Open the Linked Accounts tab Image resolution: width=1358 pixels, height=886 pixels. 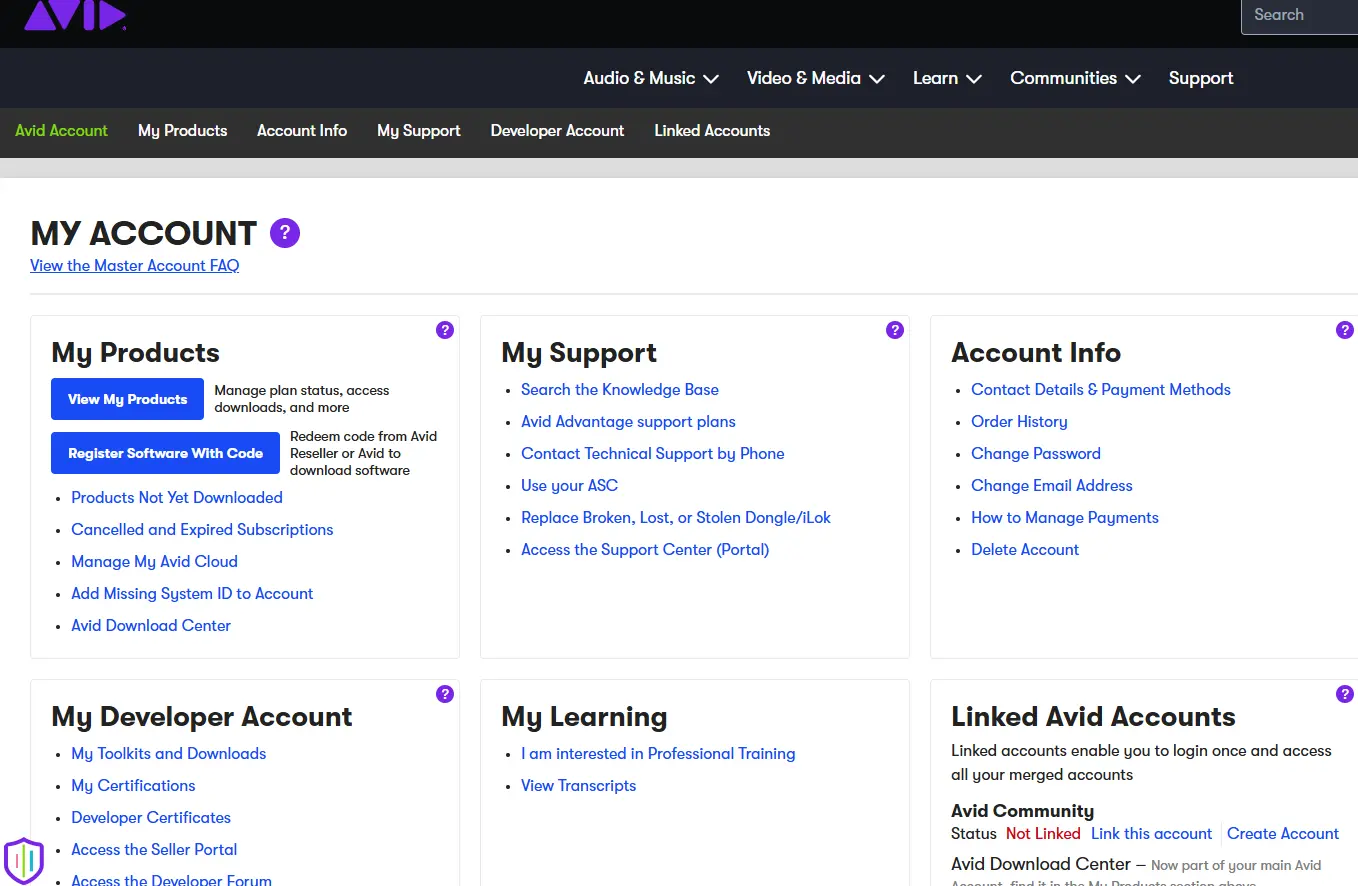[712, 131]
